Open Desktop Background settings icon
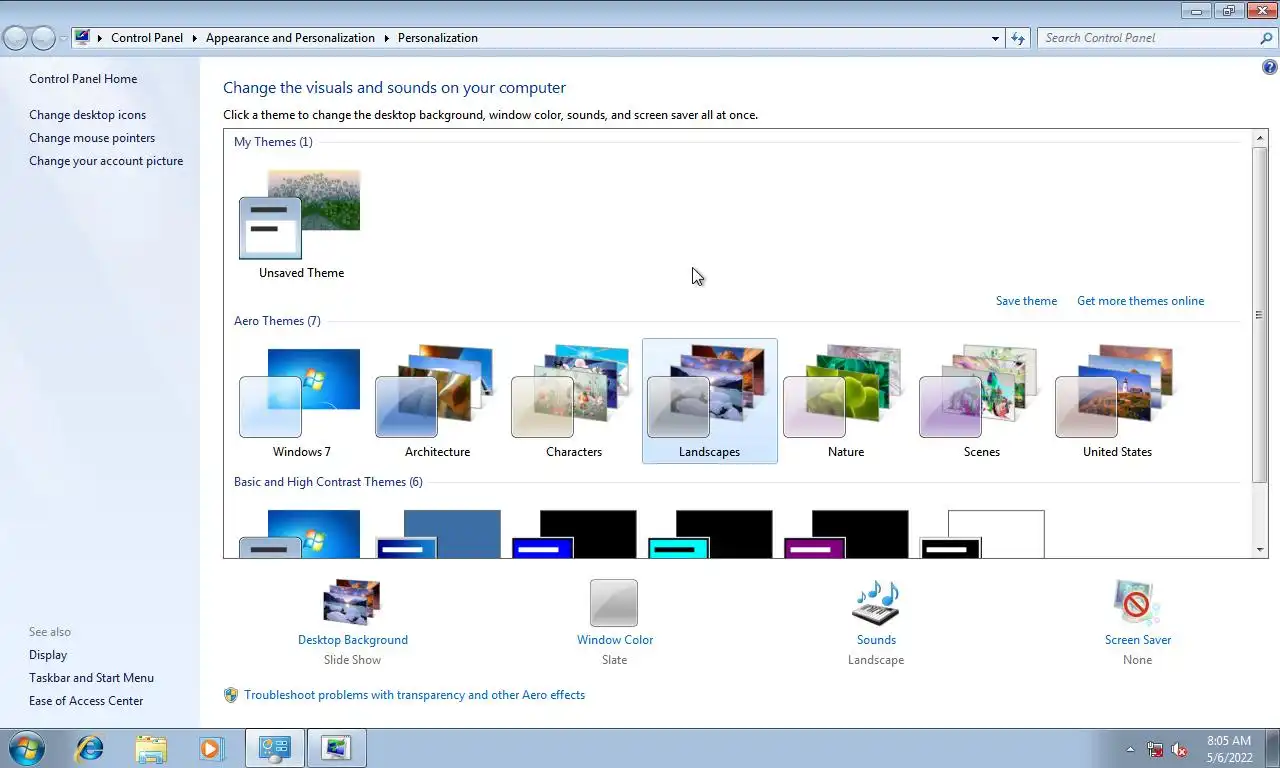The width and height of the screenshot is (1280, 768). point(352,603)
